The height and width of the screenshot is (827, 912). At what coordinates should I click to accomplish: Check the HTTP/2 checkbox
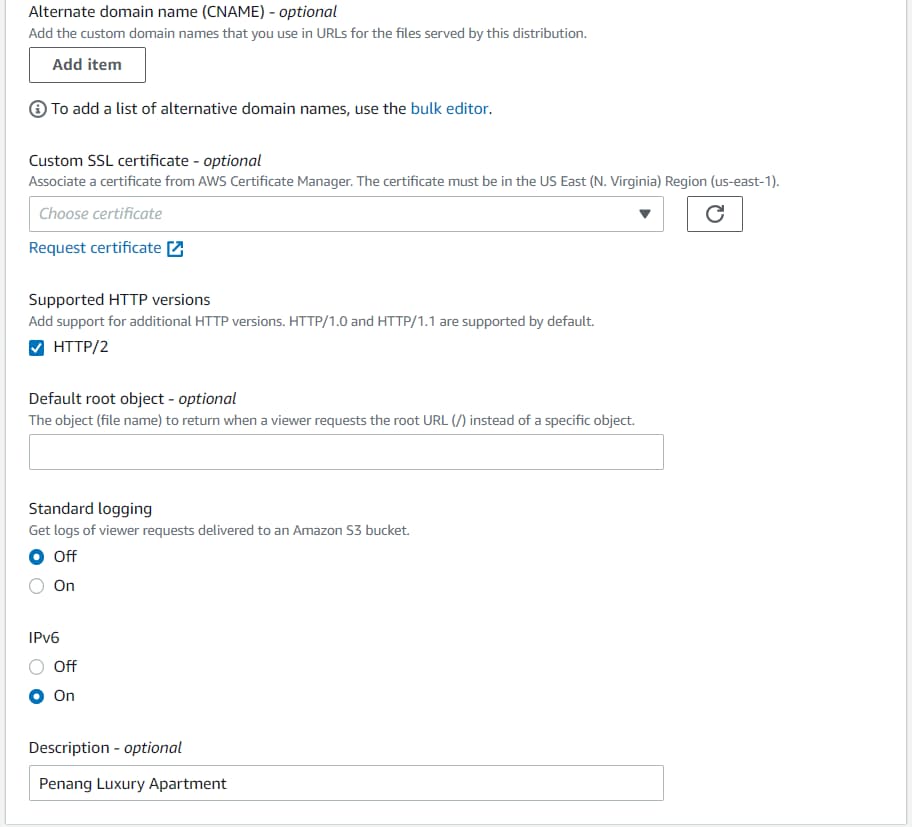[36, 348]
